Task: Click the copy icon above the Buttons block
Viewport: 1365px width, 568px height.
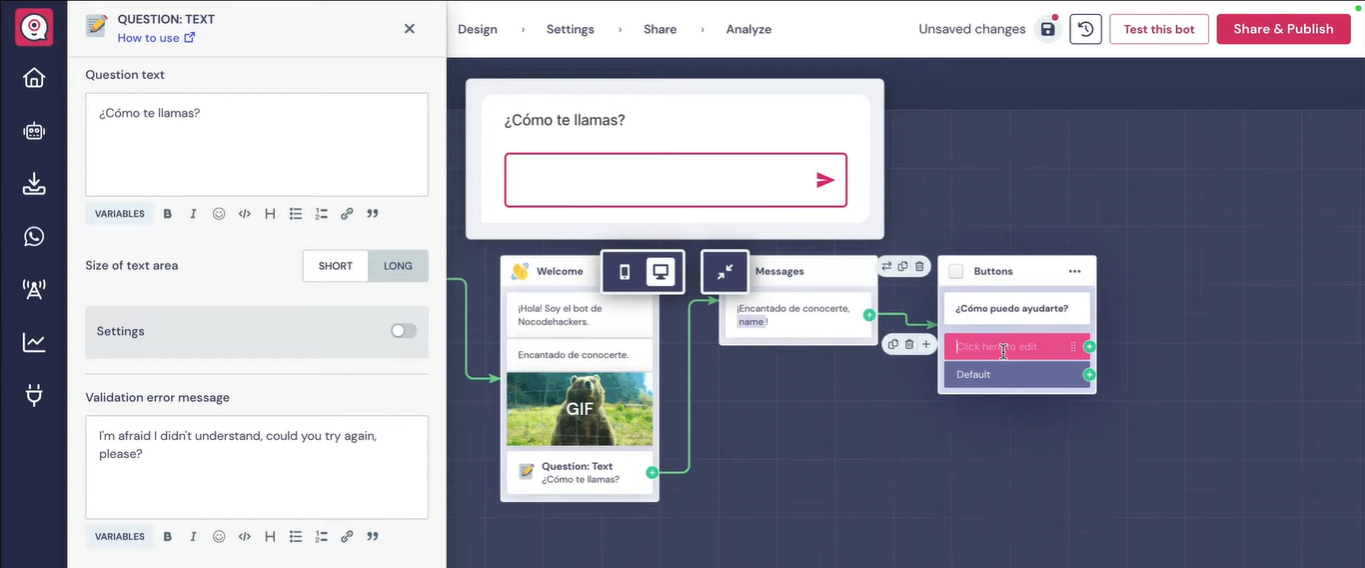Action: tap(903, 266)
